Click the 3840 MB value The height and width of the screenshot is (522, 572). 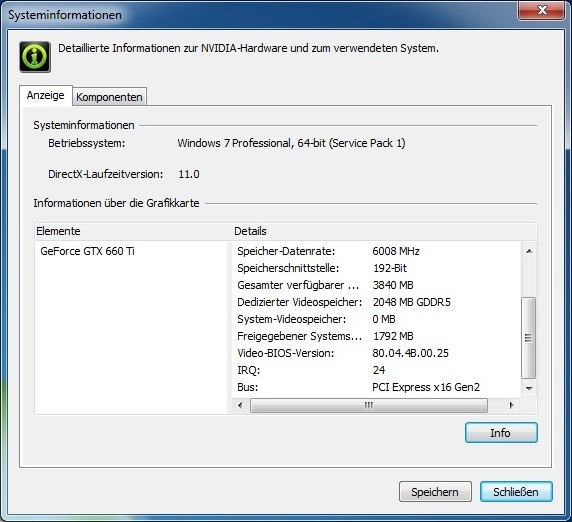393,285
